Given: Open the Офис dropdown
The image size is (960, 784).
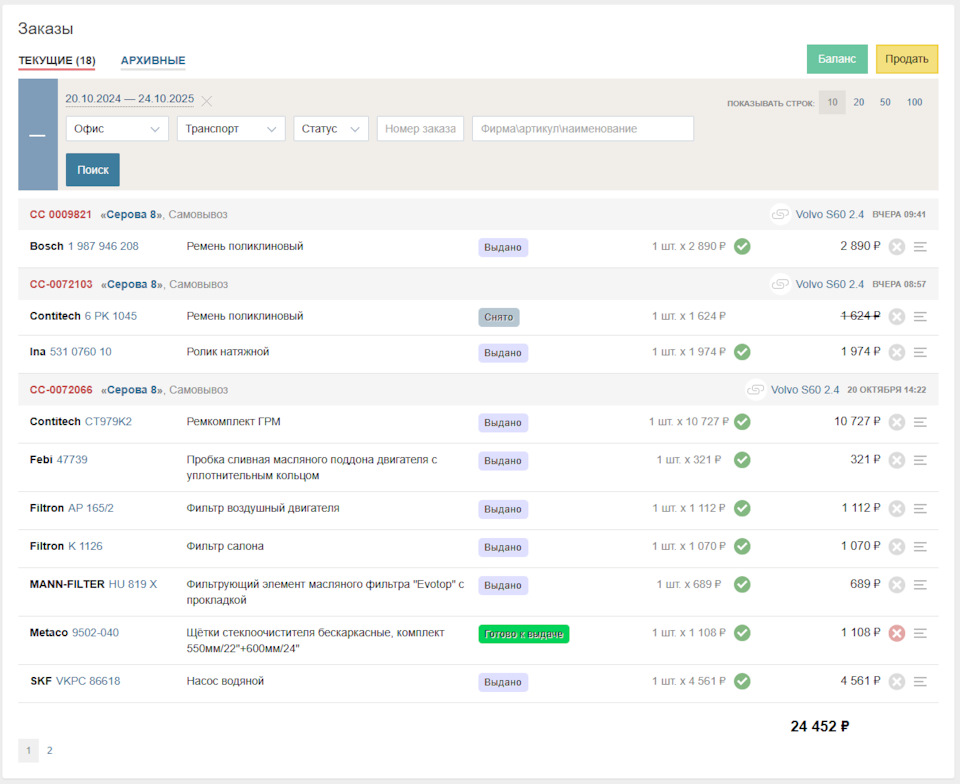Looking at the screenshot, I should point(117,129).
